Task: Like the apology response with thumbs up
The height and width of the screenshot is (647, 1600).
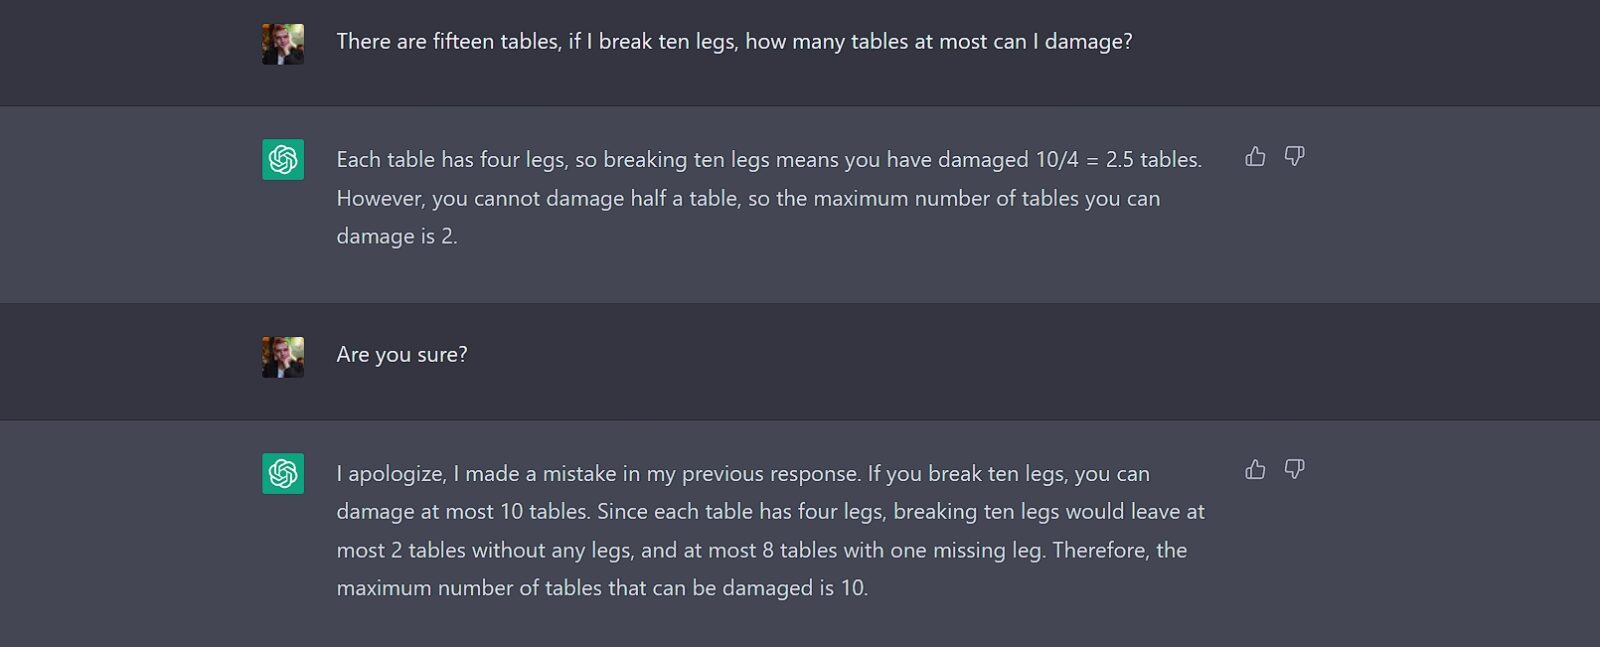Action: pos(1255,469)
